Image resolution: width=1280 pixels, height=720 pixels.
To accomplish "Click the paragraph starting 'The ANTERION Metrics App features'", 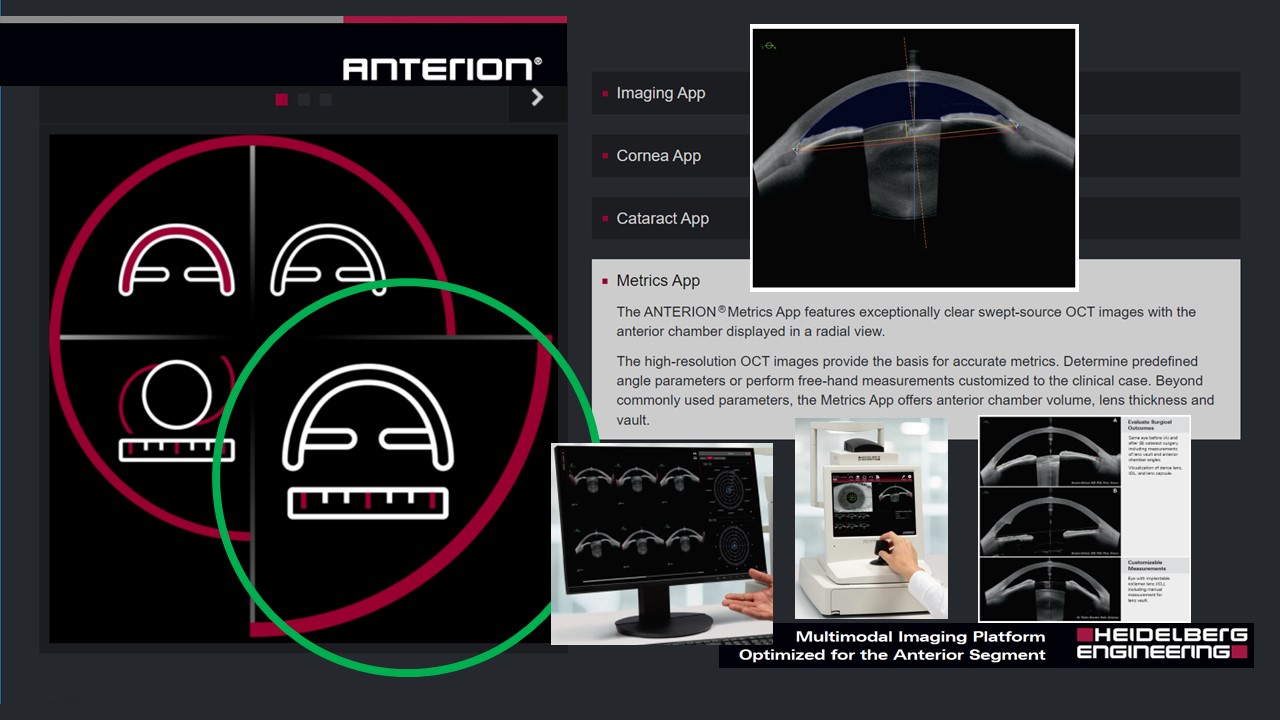I will click(906, 321).
